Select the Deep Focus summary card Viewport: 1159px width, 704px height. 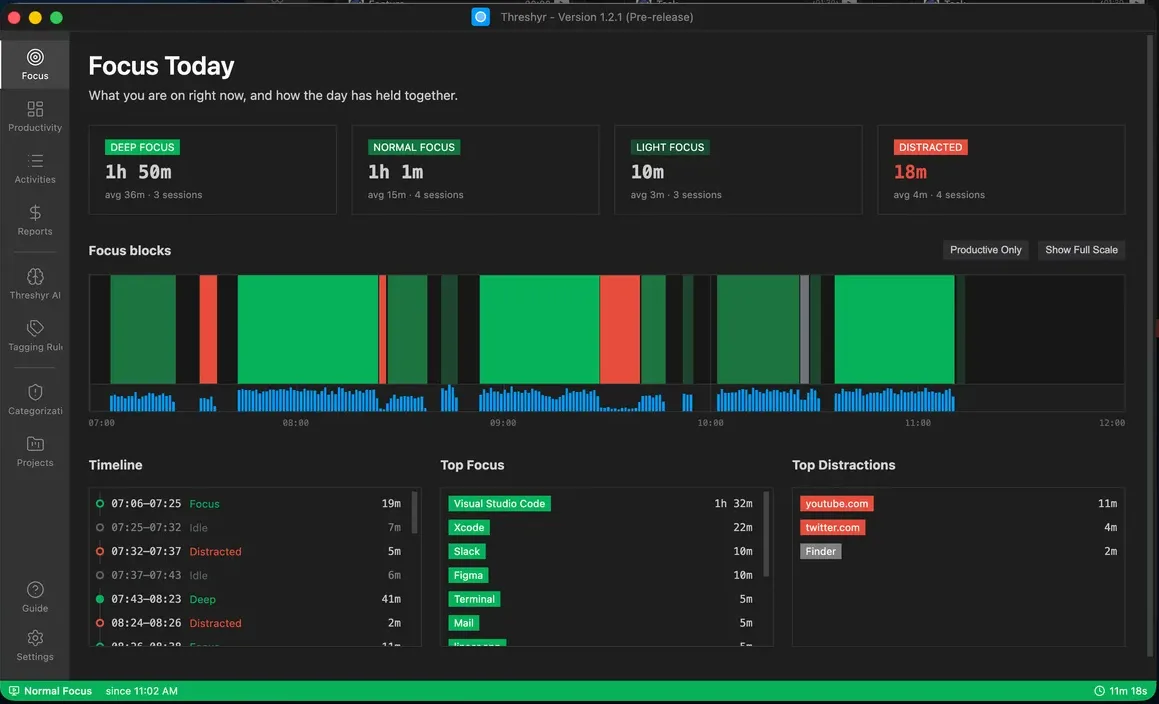213,170
